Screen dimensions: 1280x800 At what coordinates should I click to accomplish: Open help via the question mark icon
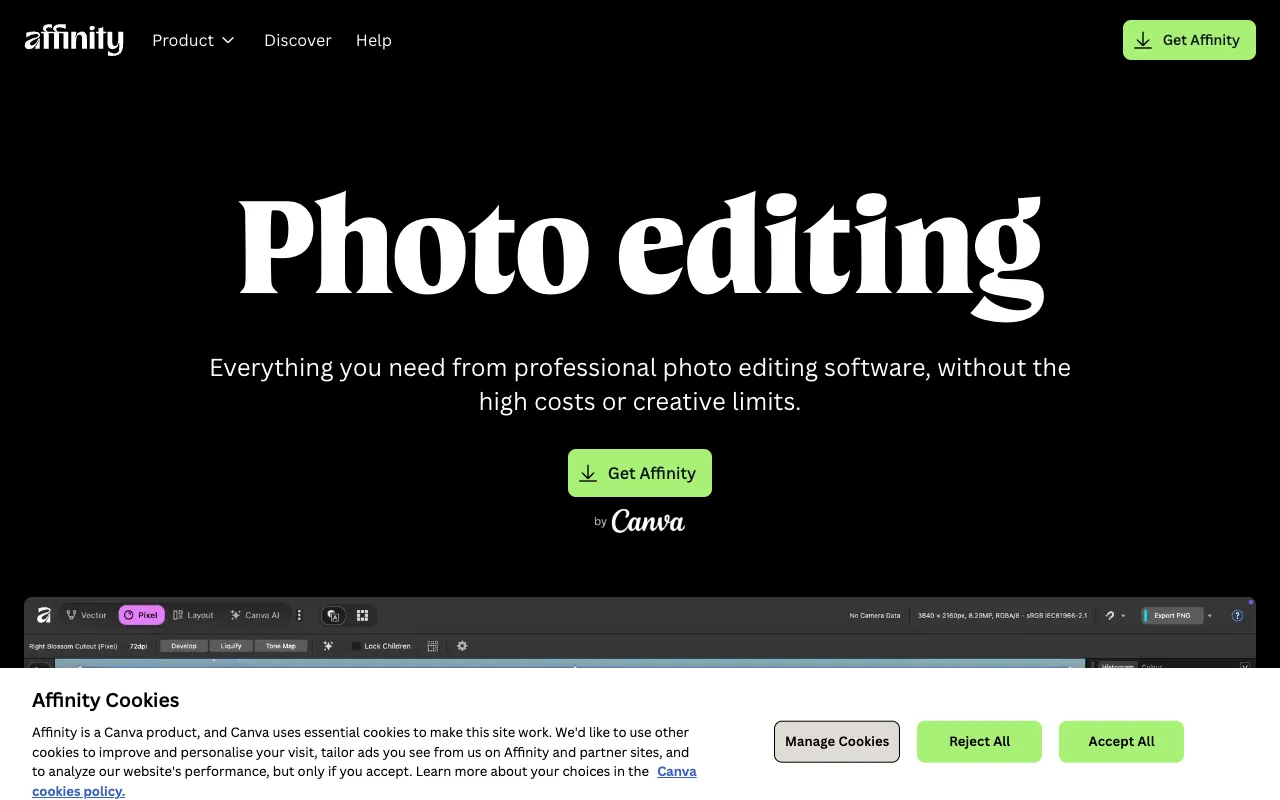point(1238,616)
